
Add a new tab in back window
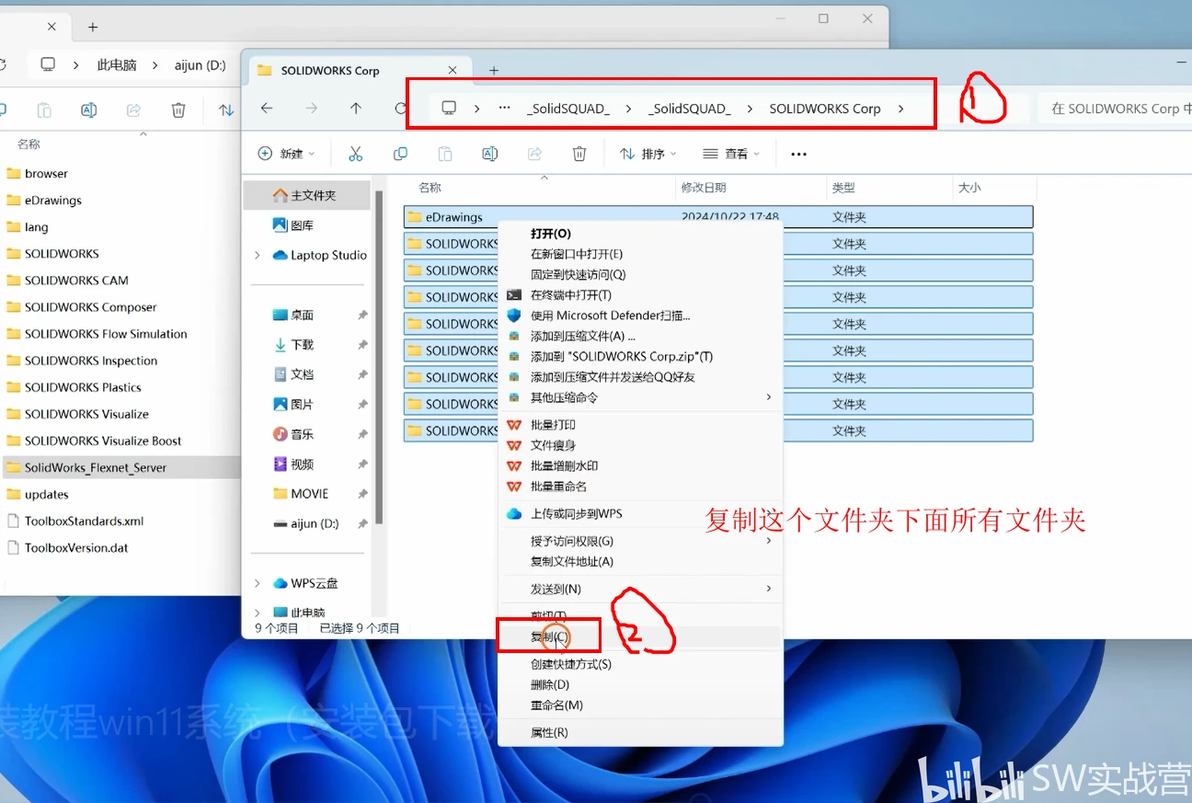93,27
